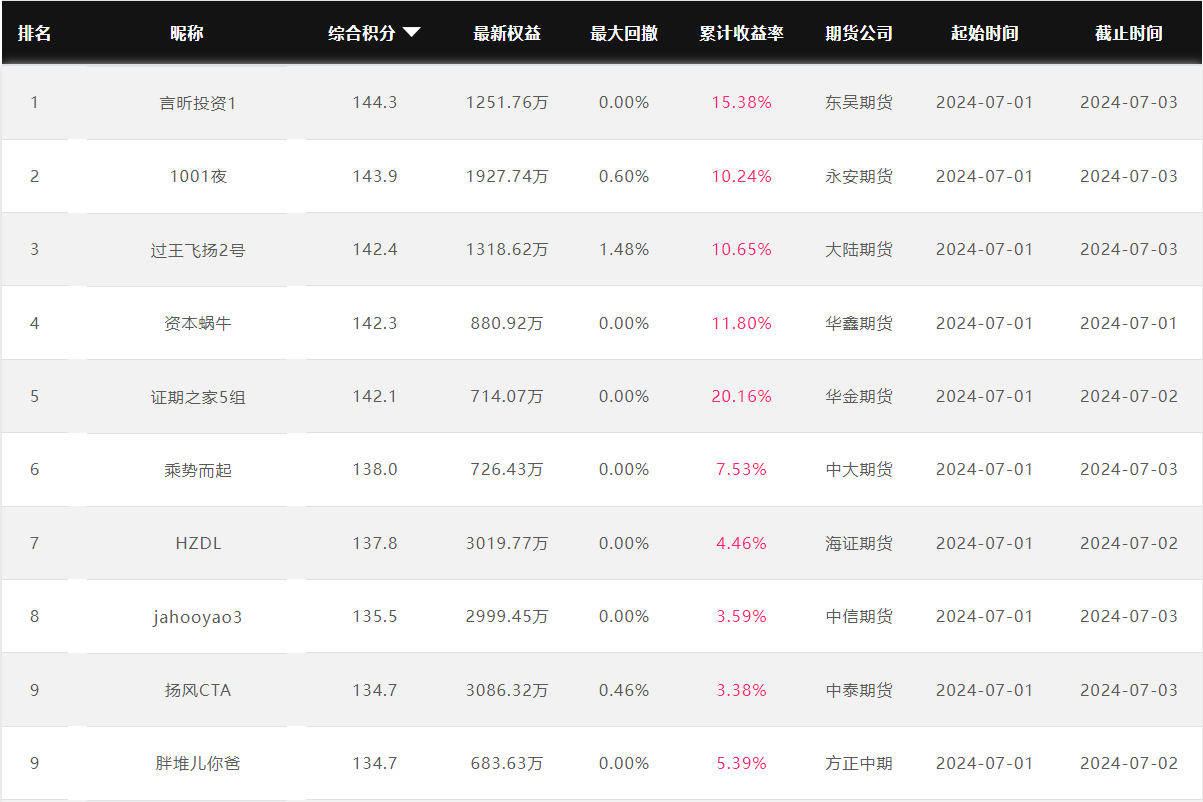Screen dimensions: 1203x802
Task: Open trader 胖堆儿你爸
Action: point(198,763)
